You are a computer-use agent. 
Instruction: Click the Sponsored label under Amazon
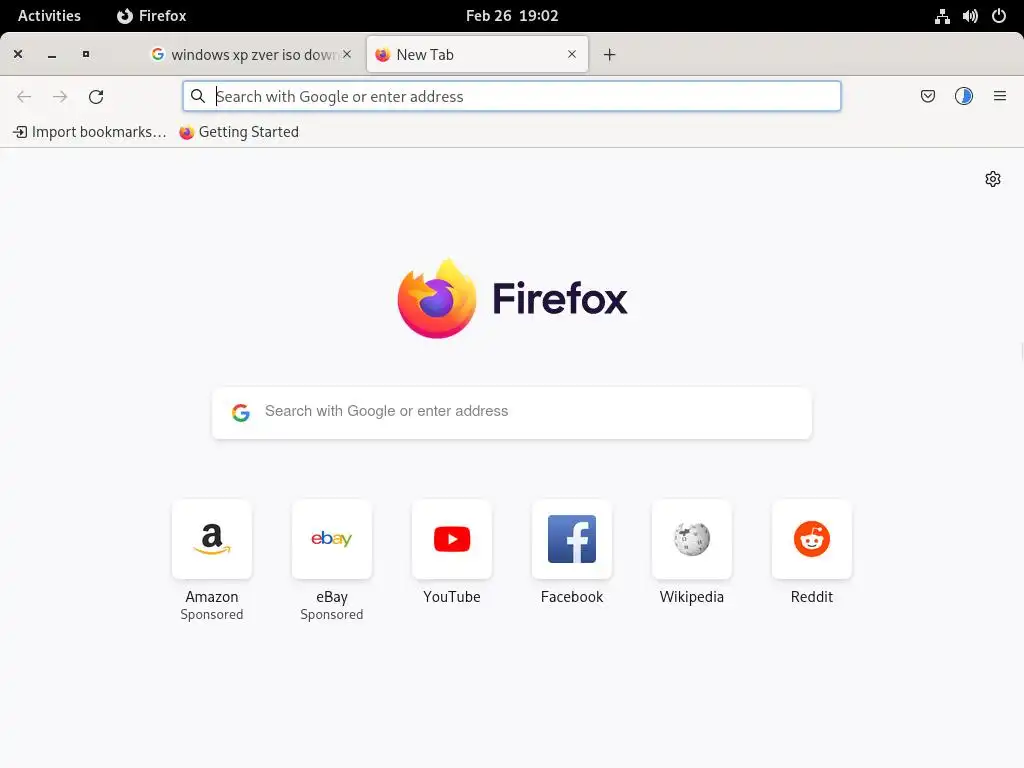point(212,615)
